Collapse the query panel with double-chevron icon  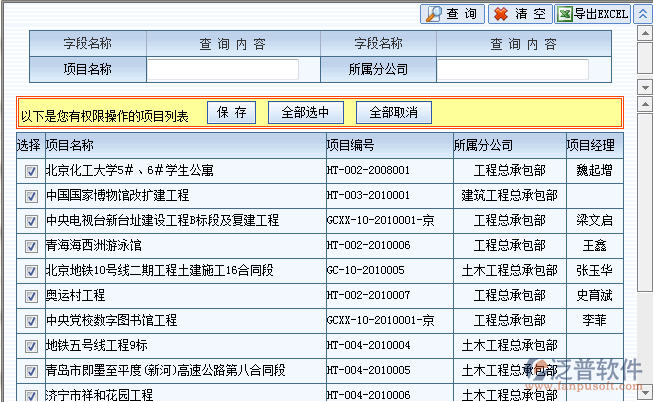click(x=644, y=14)
